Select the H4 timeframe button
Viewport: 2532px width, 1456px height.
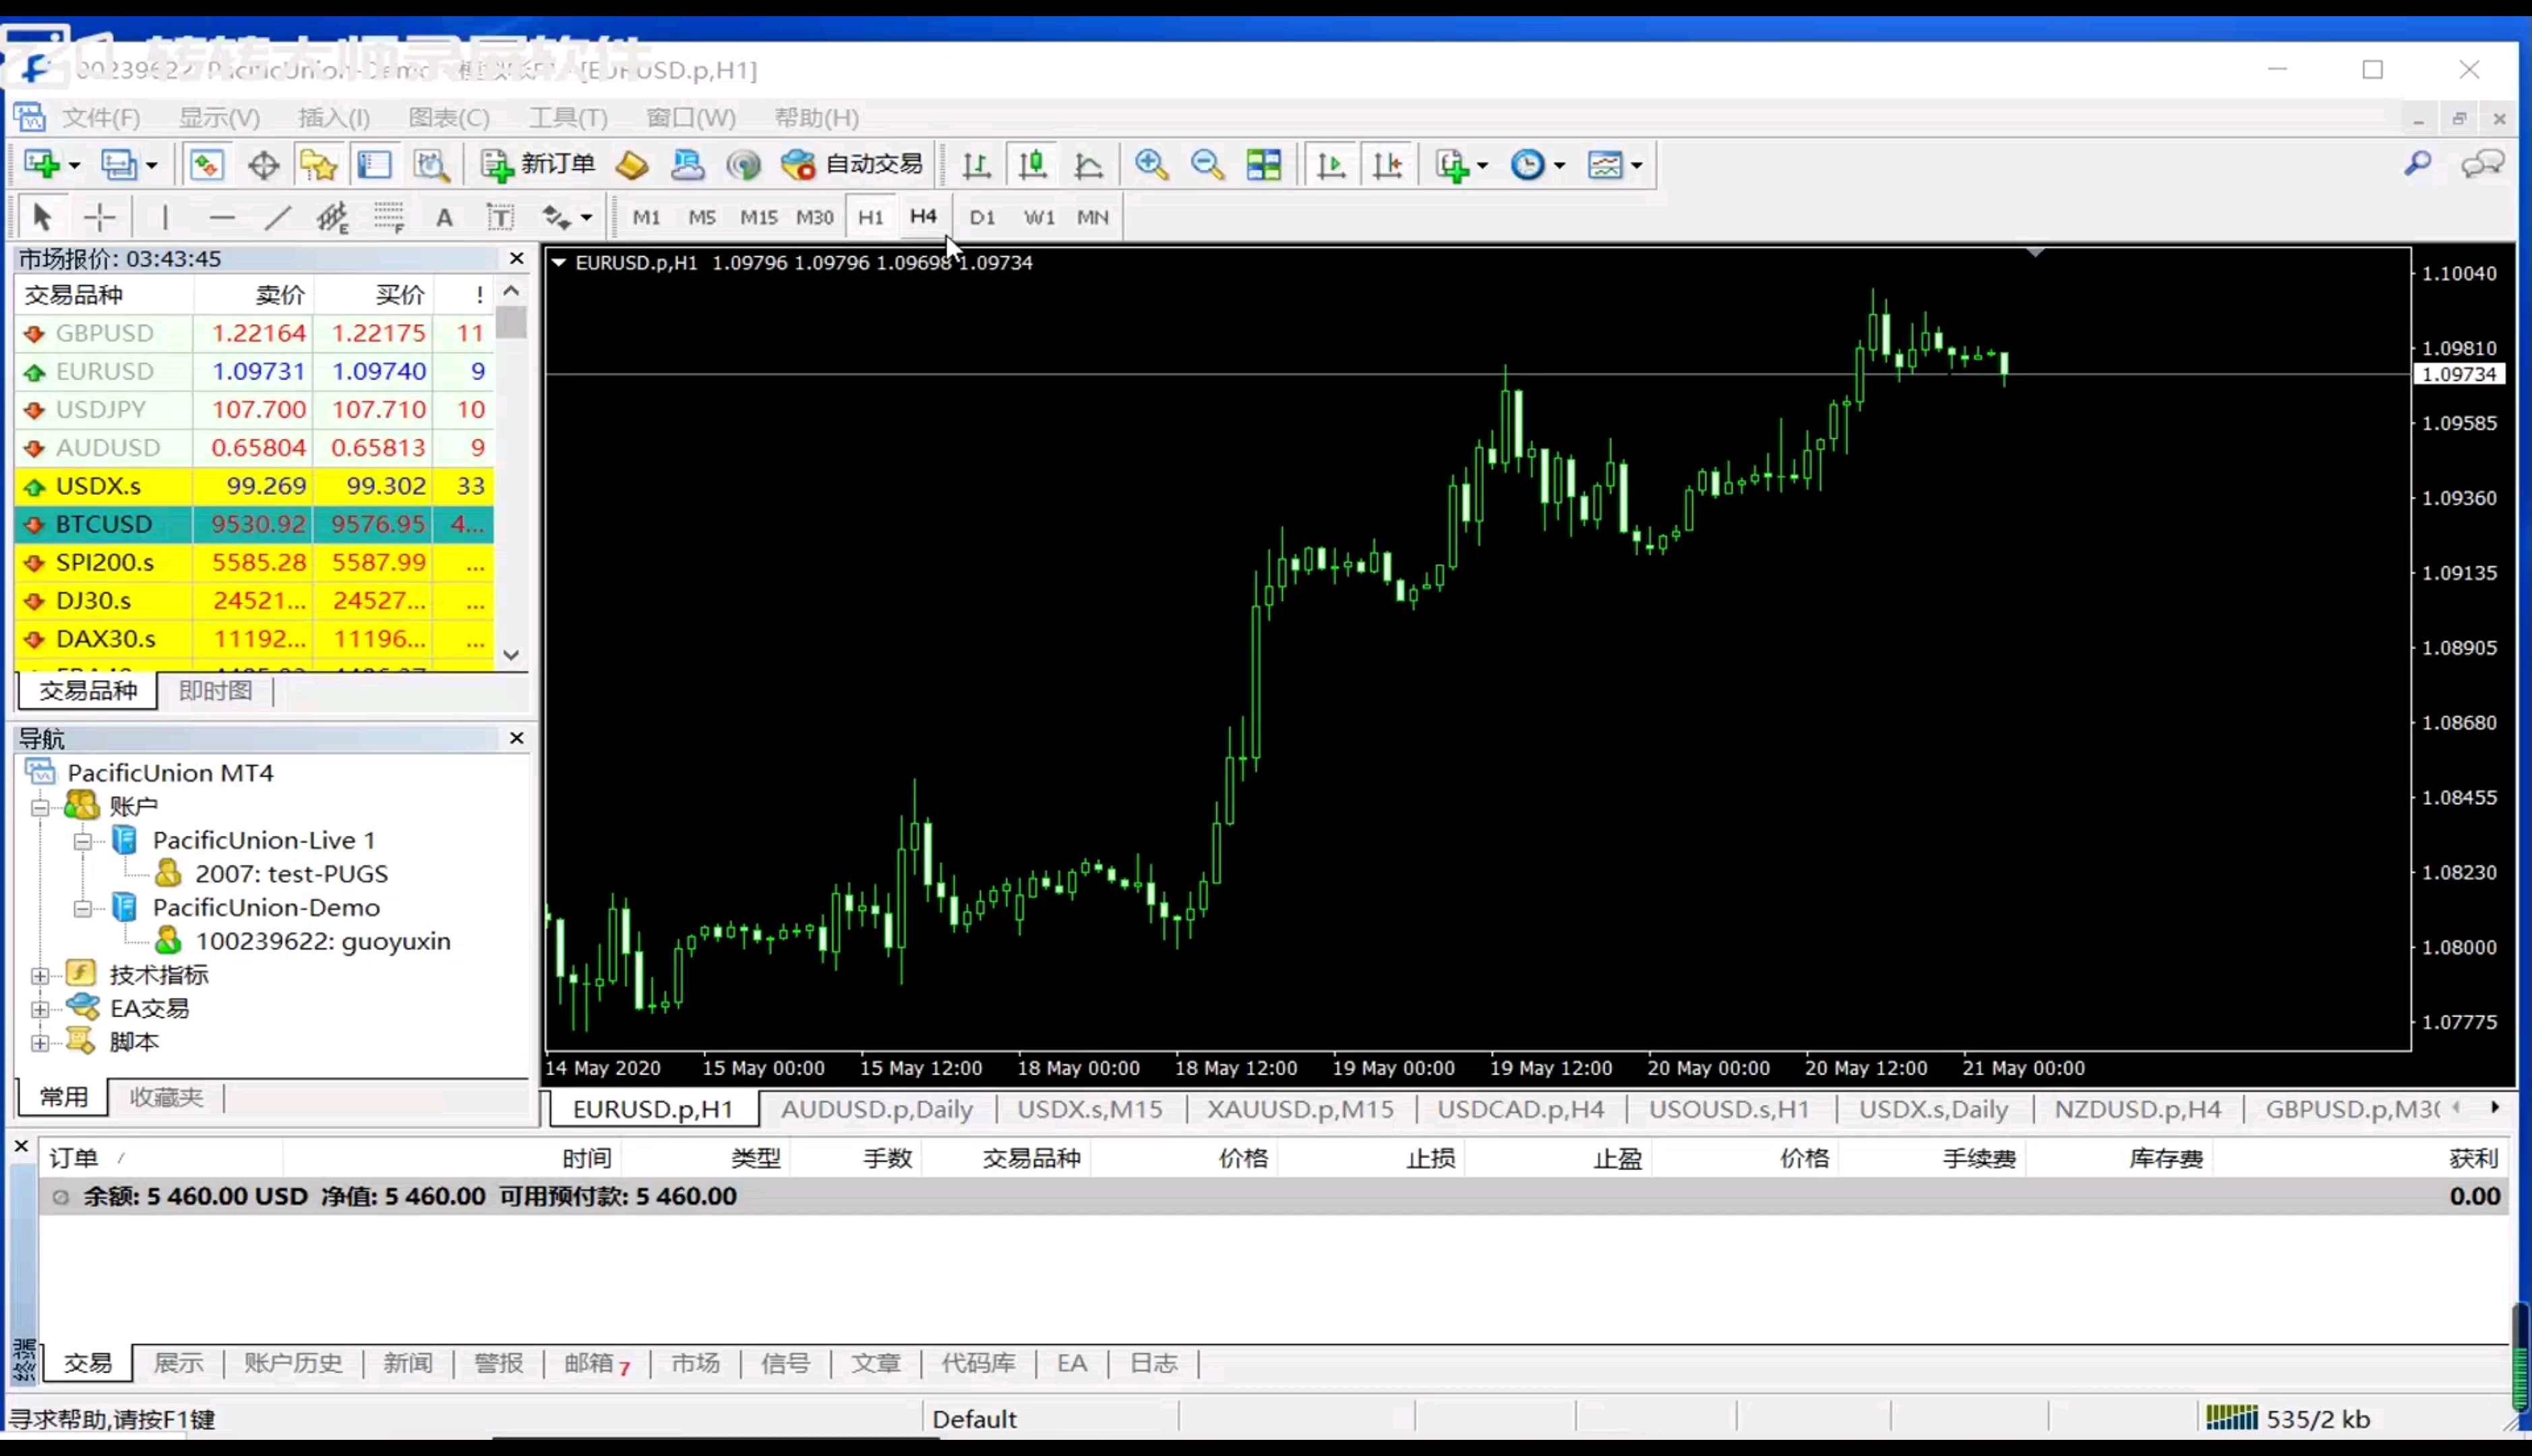pos(922,217)
